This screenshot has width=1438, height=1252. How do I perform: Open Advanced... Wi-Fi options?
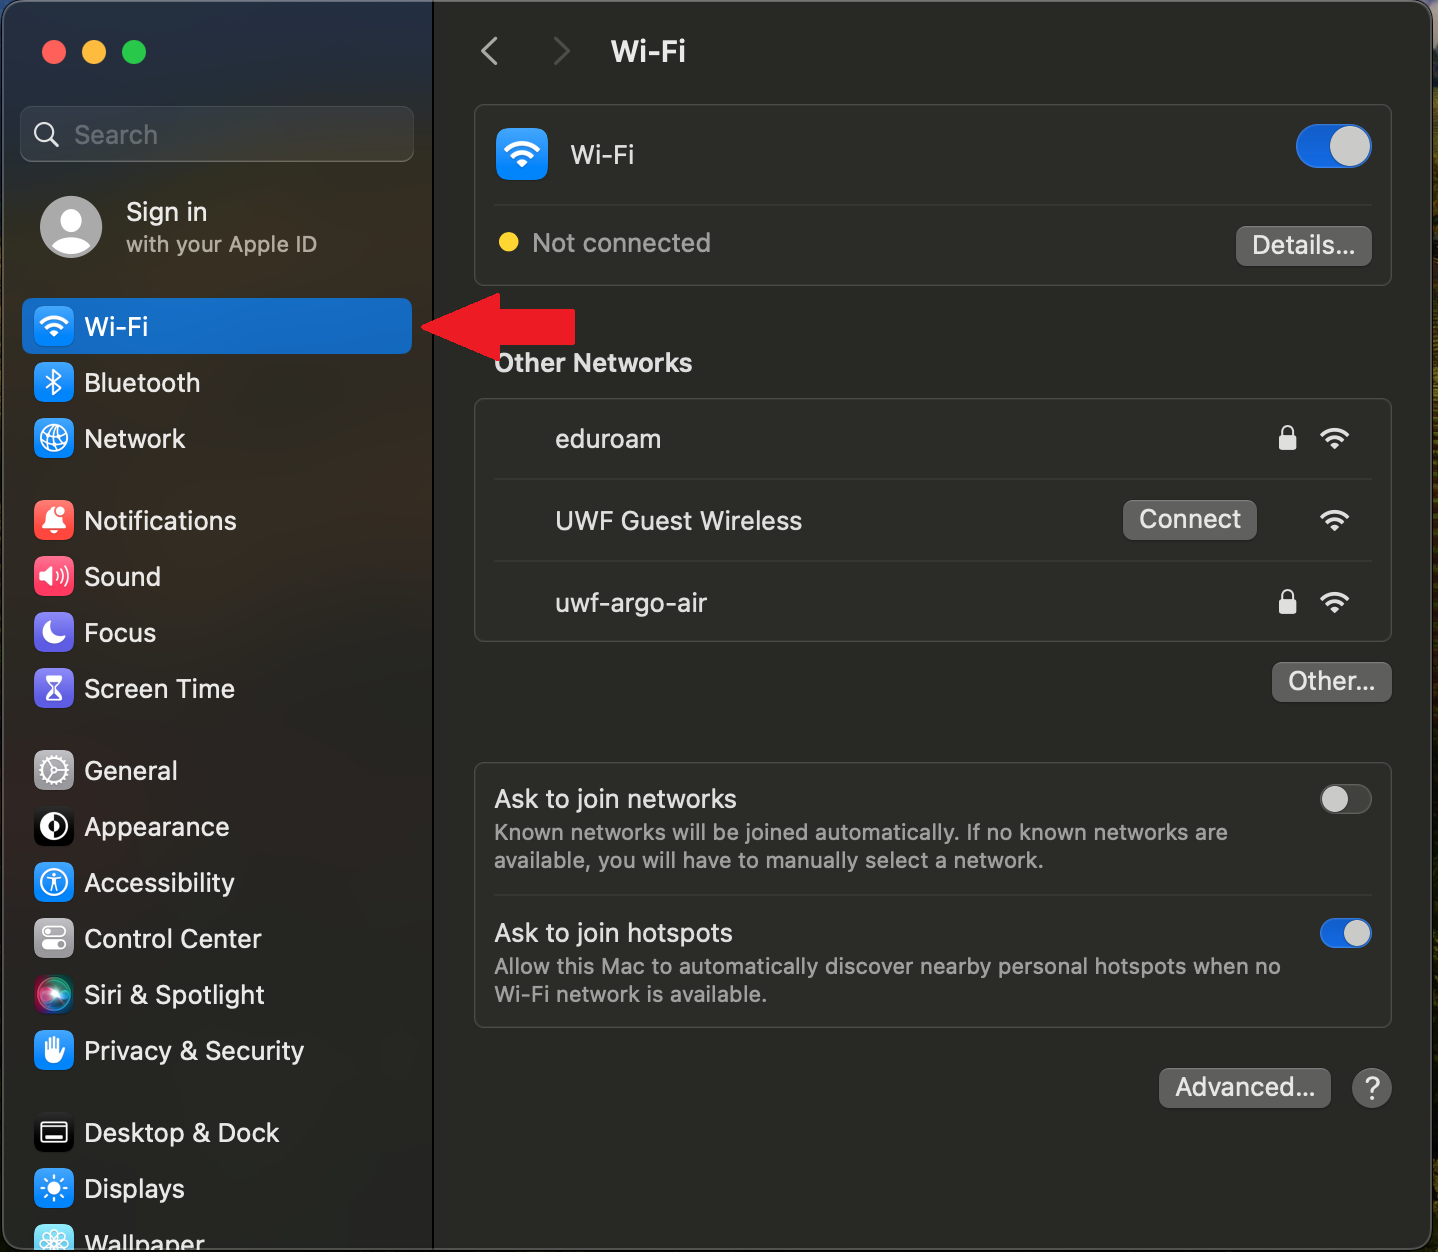1244,1087
